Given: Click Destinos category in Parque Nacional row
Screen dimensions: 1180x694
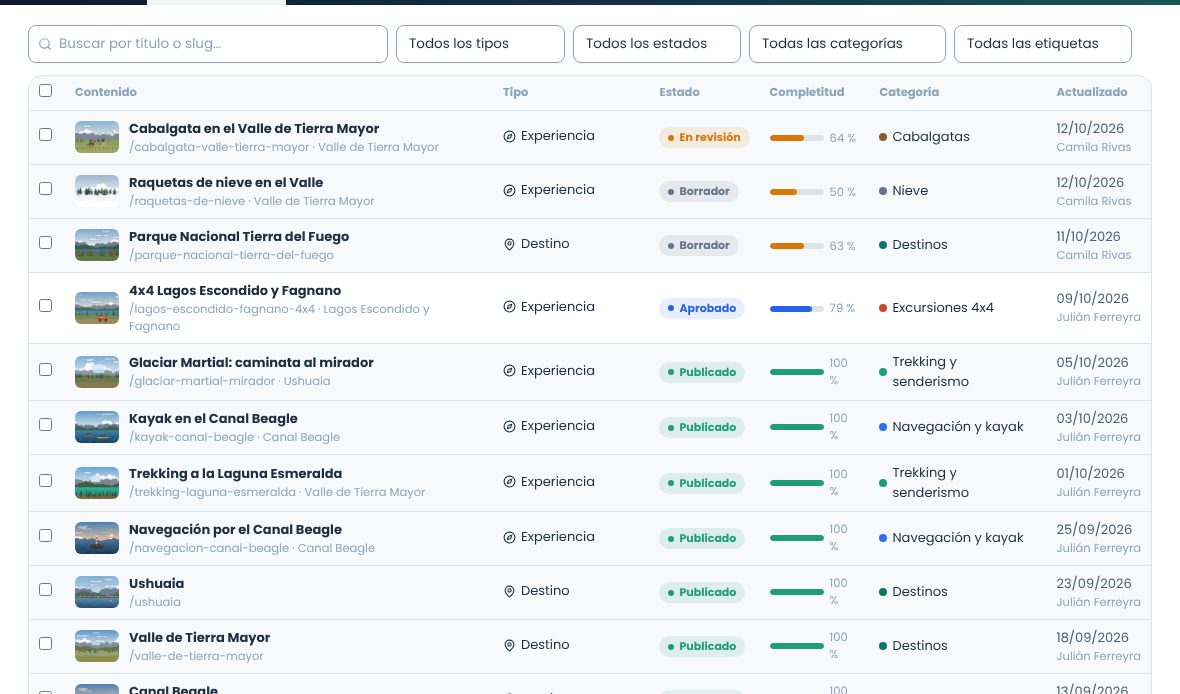Looking at the screenshot, I should [x=920, y=245].
